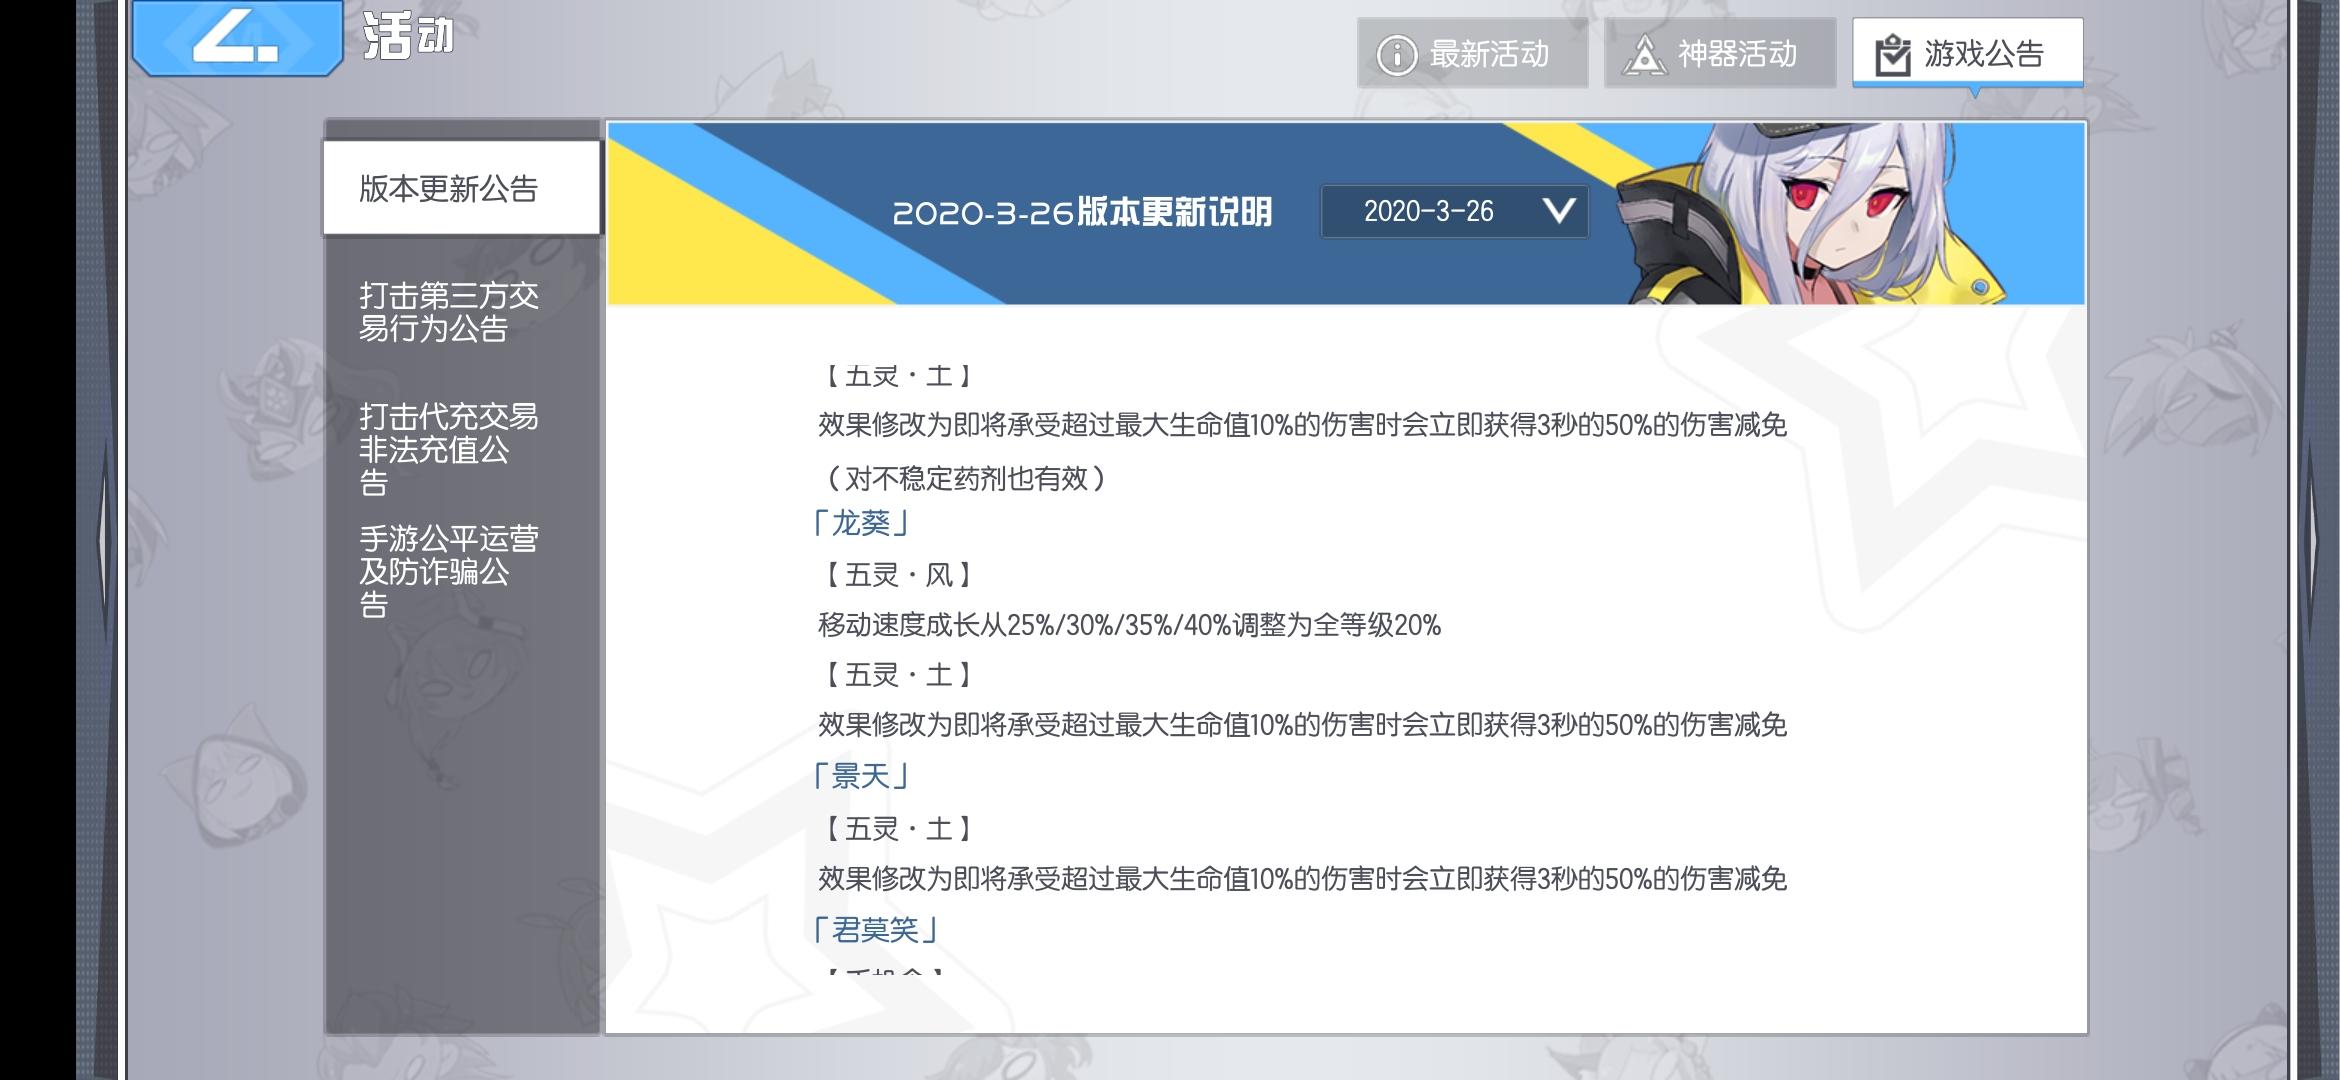Click the 「景天」 character link
The height and width of the screenshot is (1080, 2340).
[x=860, y=776]
